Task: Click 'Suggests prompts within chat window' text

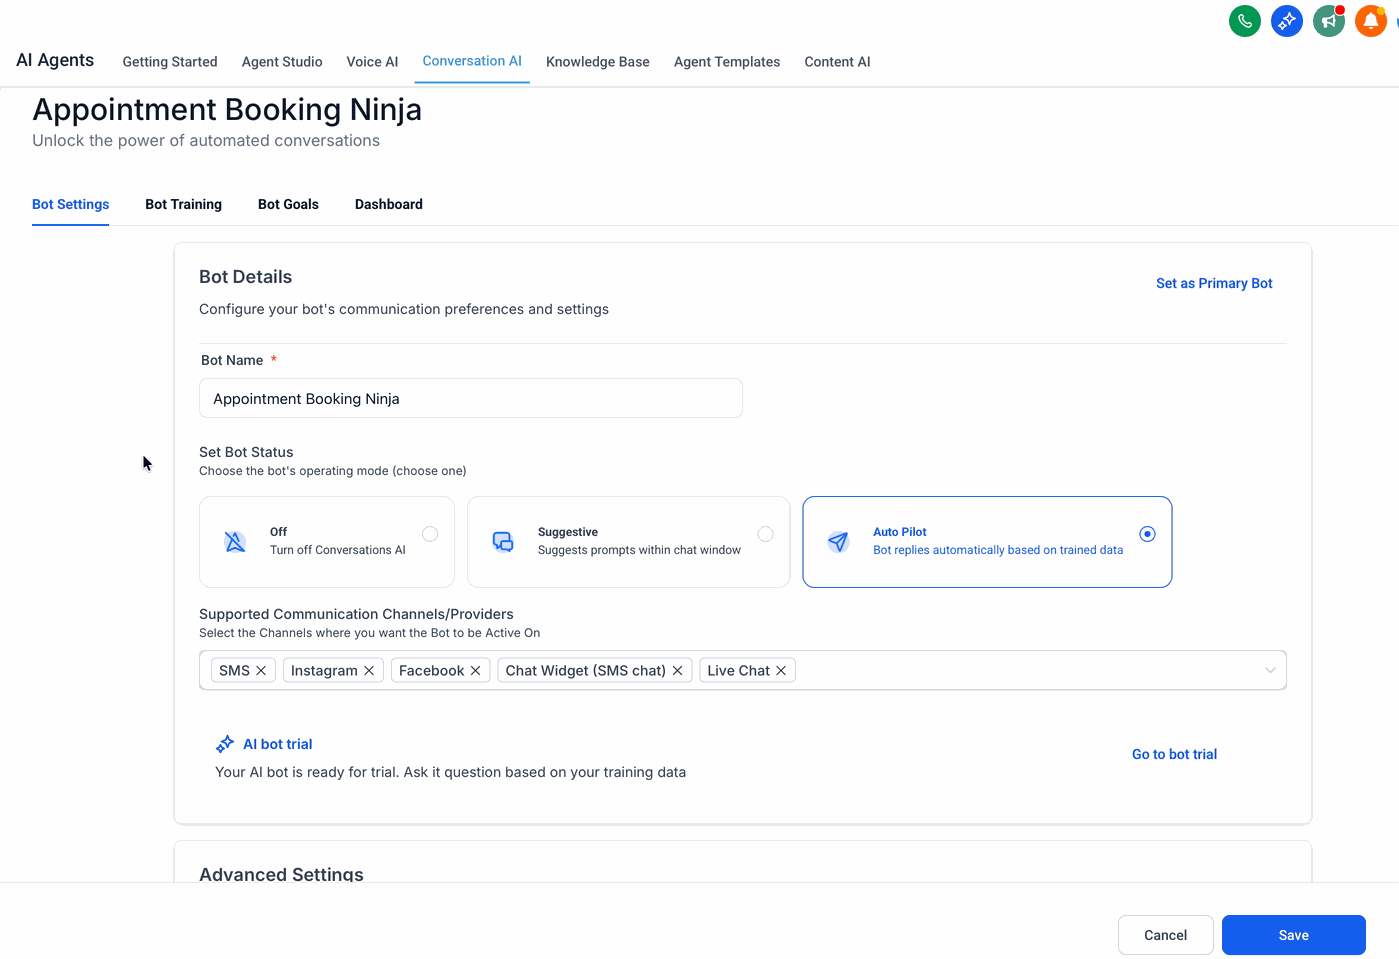Action: (x=639, y=550)
